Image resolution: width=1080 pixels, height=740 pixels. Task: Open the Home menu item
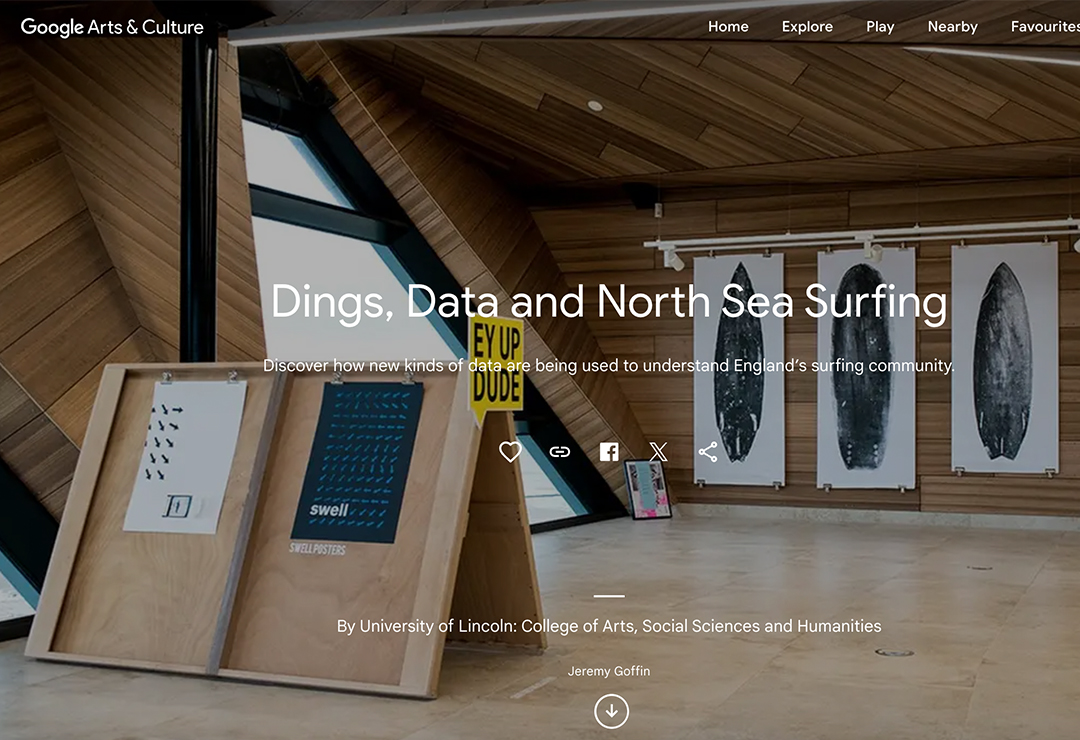coord(728,27)
